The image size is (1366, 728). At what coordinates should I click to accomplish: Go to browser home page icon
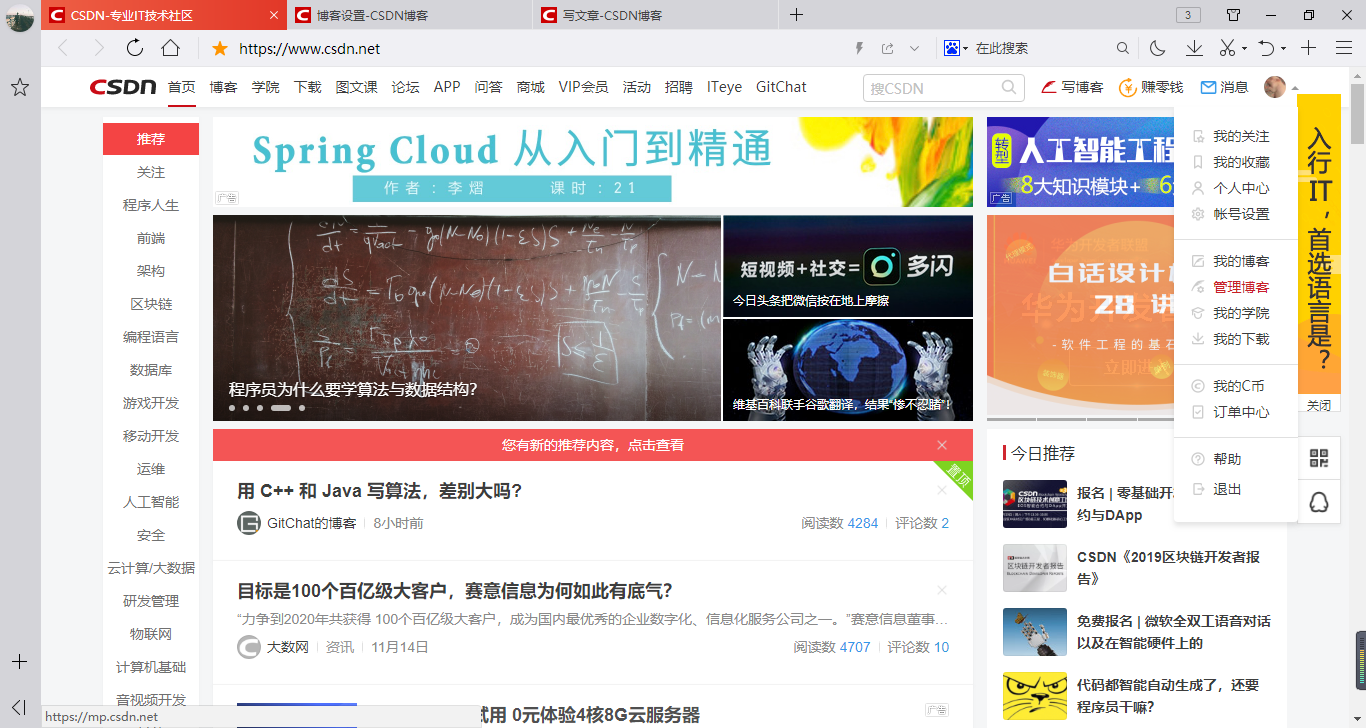171,48
